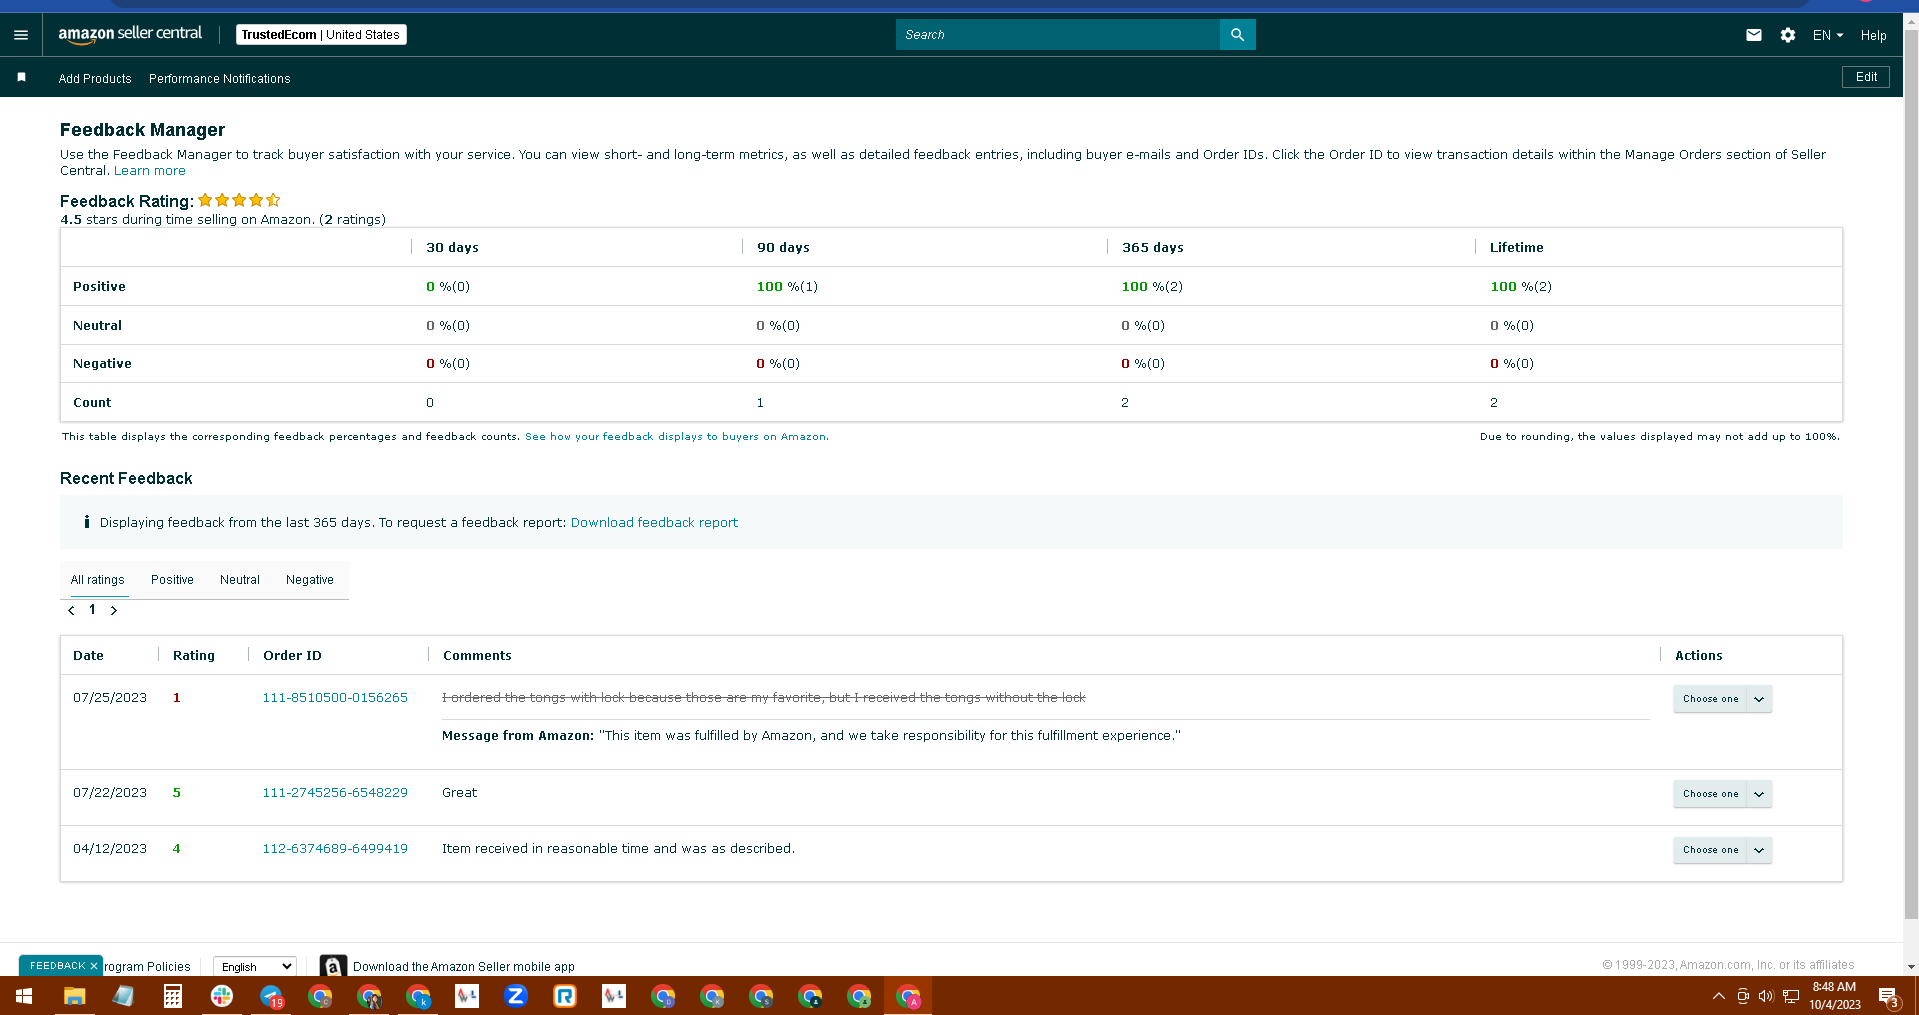
Task: Open order 112-6374689-6499419
Action: click(x=335, y=849)
